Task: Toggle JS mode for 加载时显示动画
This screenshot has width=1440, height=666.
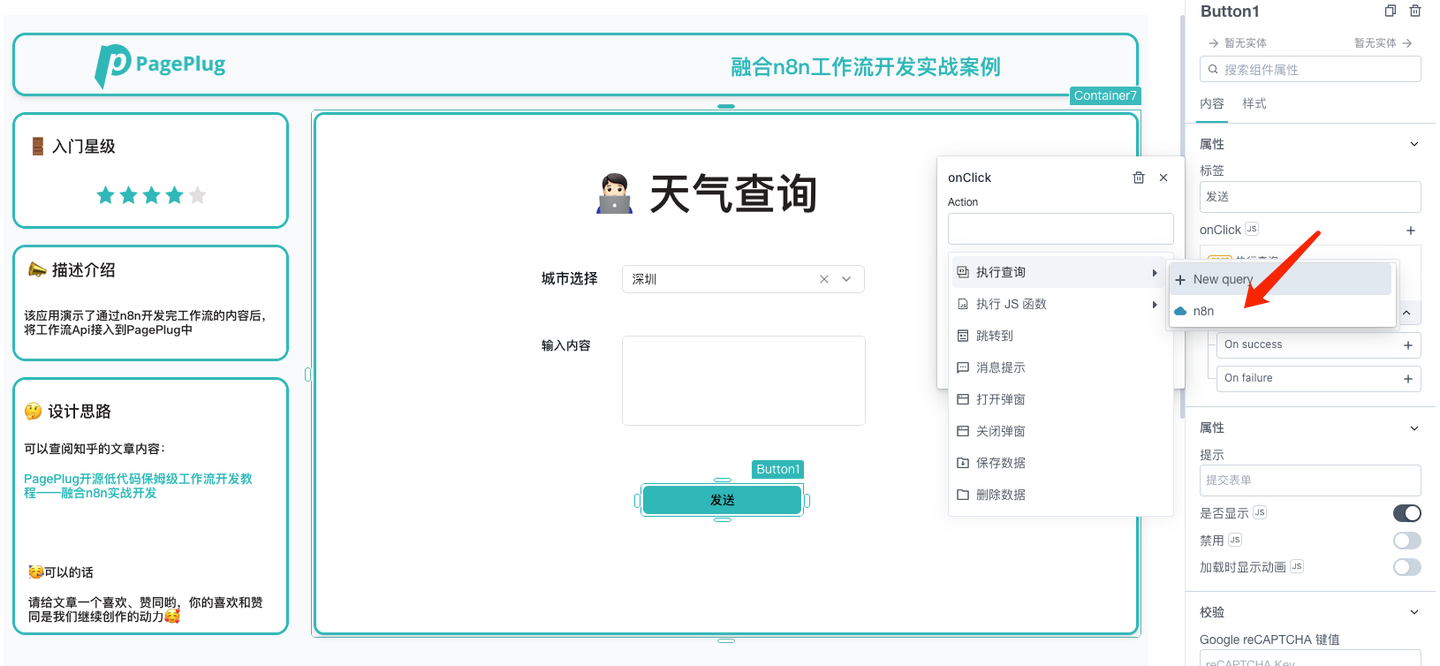Action: (1297, 566)
